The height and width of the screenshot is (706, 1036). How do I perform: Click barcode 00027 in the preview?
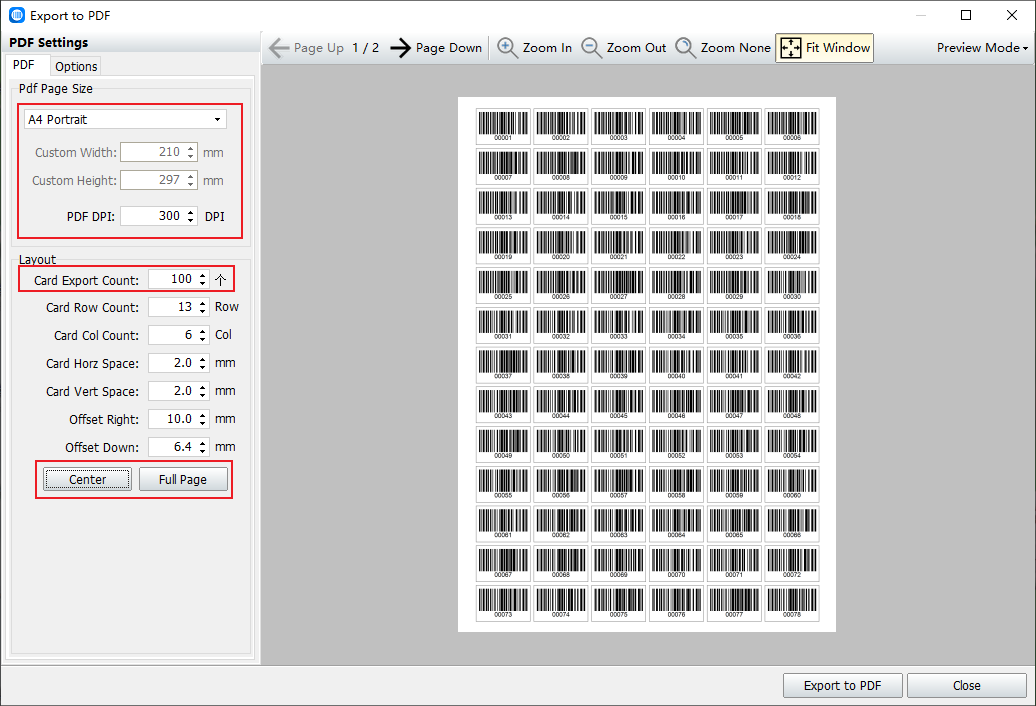pyautogui.click(x=618, y=285)
